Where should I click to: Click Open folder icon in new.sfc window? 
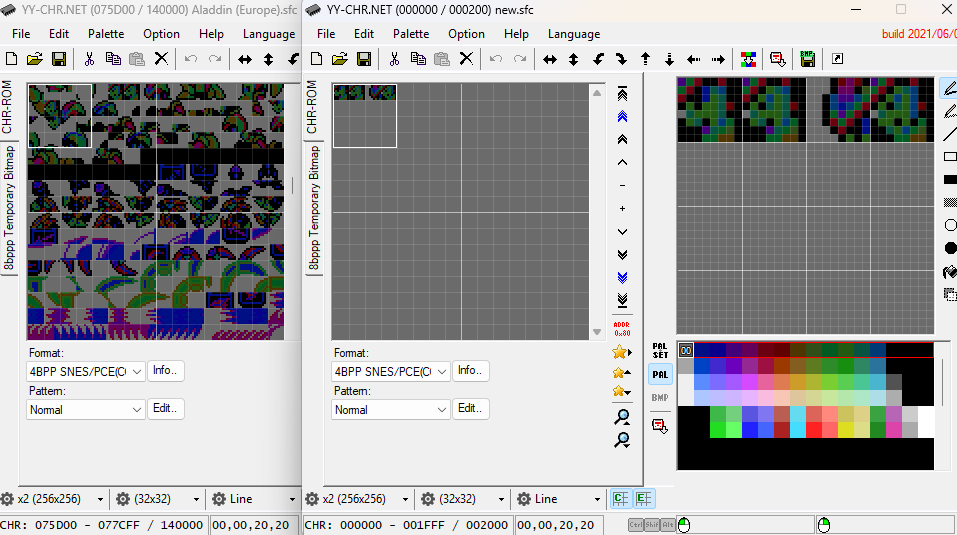pyautogui.click(x=340, y=59)
